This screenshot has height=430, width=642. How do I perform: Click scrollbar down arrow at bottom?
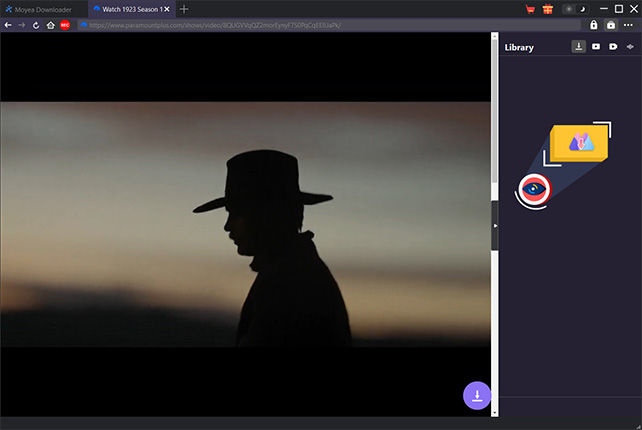(495, 413)
